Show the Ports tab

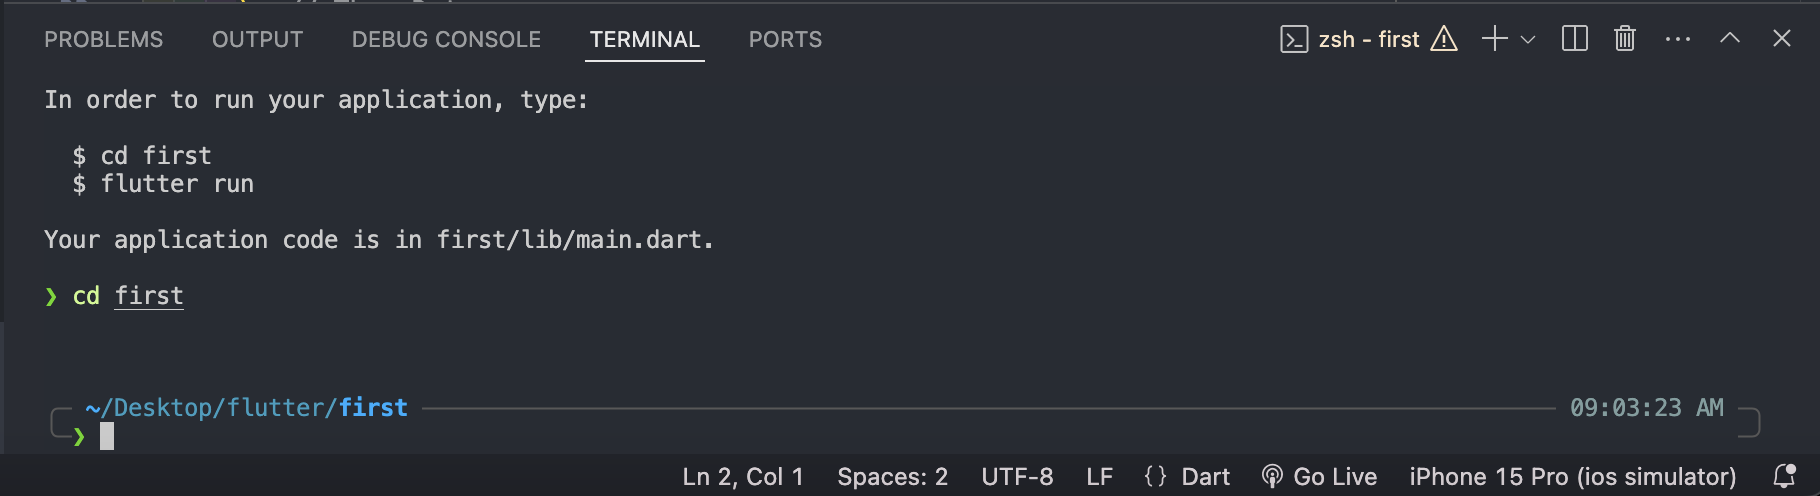(x=785, y=39)
